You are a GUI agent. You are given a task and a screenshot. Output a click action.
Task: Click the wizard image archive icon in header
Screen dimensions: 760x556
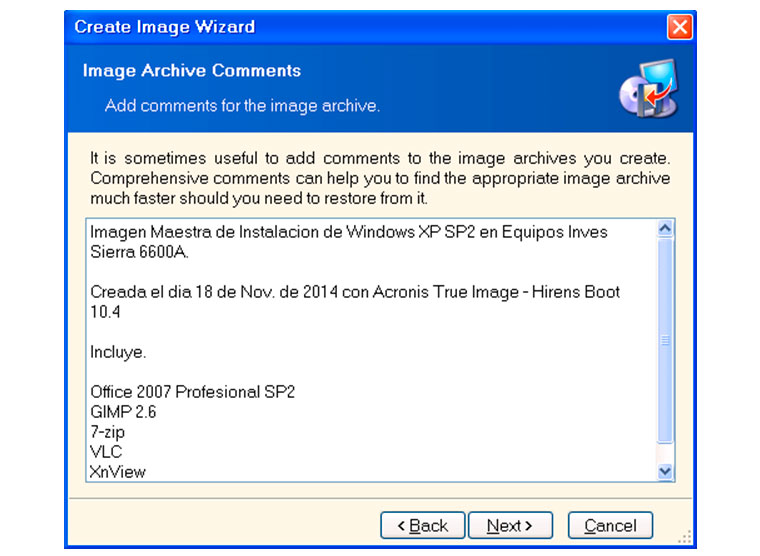pyautogui.click(x=649, y=89)
